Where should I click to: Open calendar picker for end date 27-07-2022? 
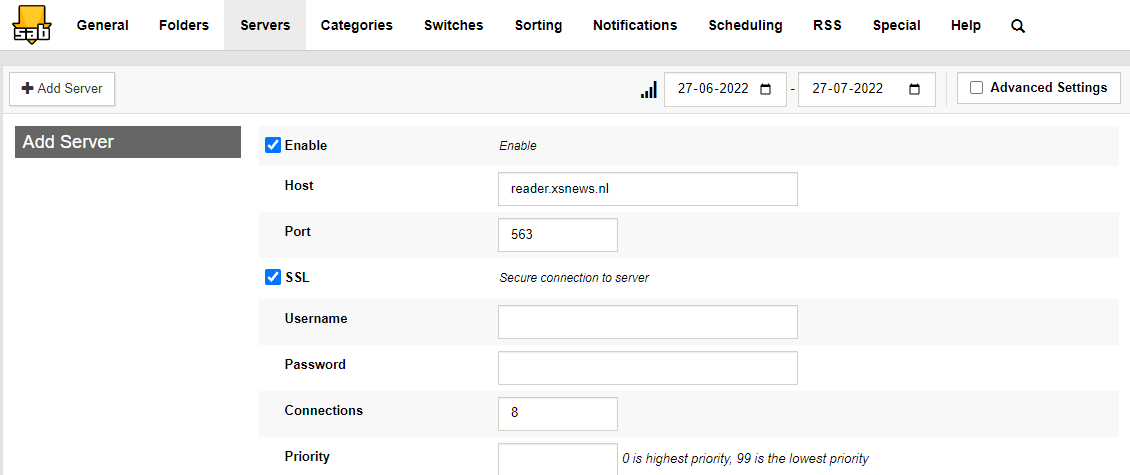[x=915, y=89]
